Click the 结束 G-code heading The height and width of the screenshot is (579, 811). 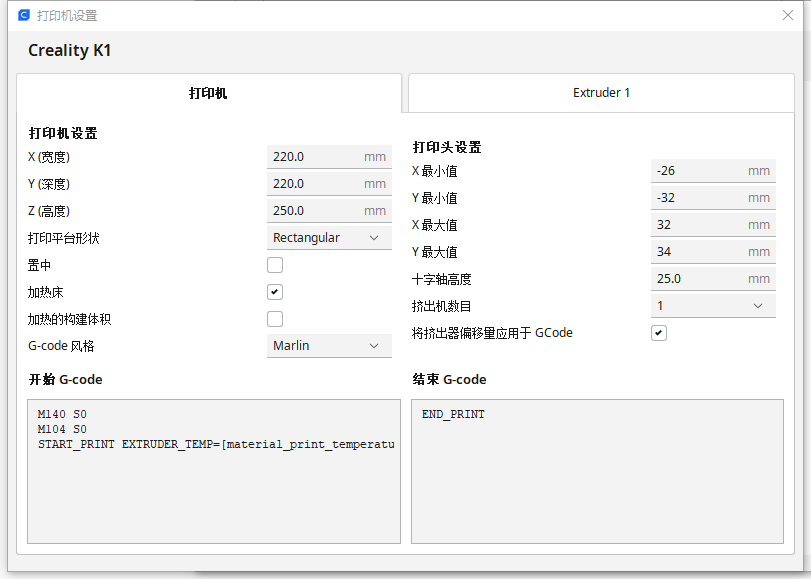click(449, 379)
